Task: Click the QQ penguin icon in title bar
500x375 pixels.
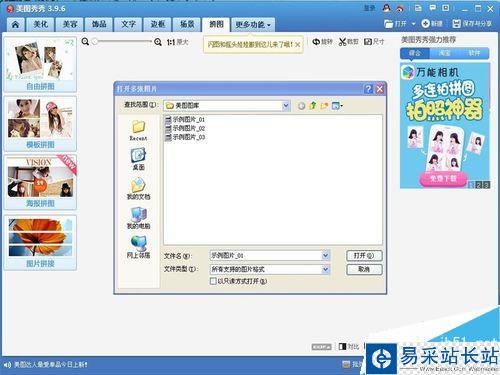Action: click(x=387, y=8)
